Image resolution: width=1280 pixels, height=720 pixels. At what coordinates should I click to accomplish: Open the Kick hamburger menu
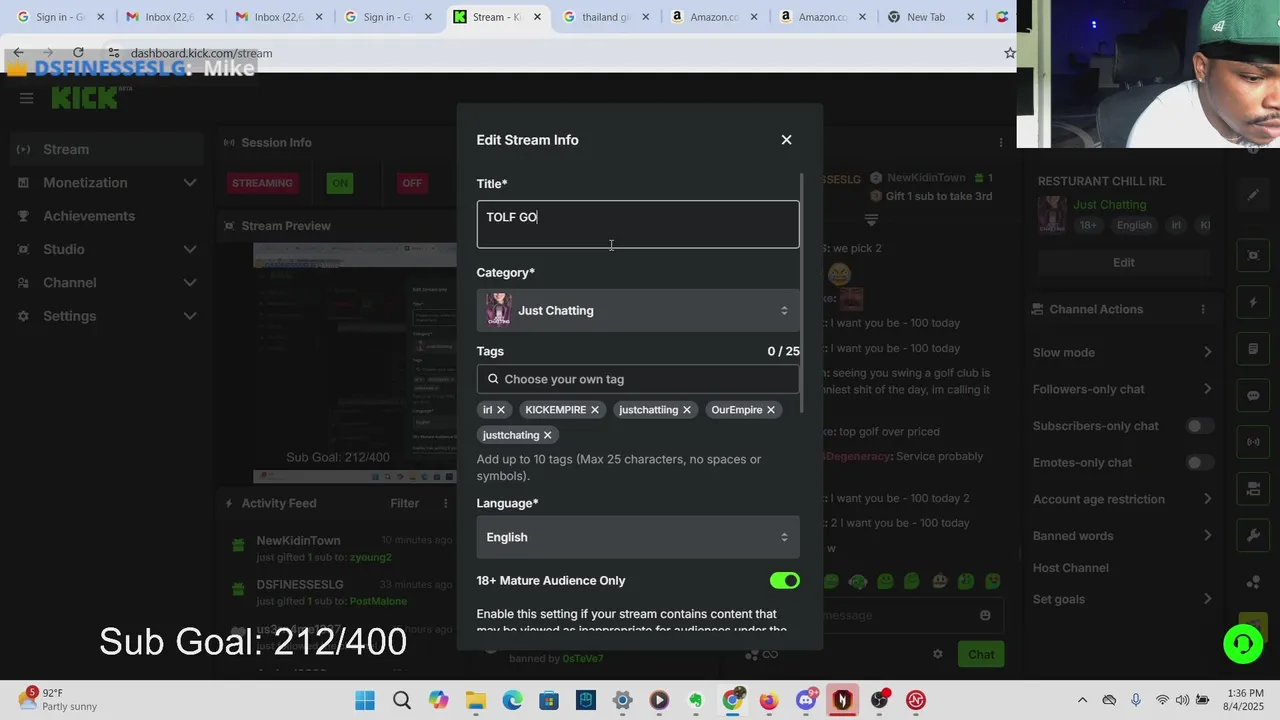(x=27, y=98)
